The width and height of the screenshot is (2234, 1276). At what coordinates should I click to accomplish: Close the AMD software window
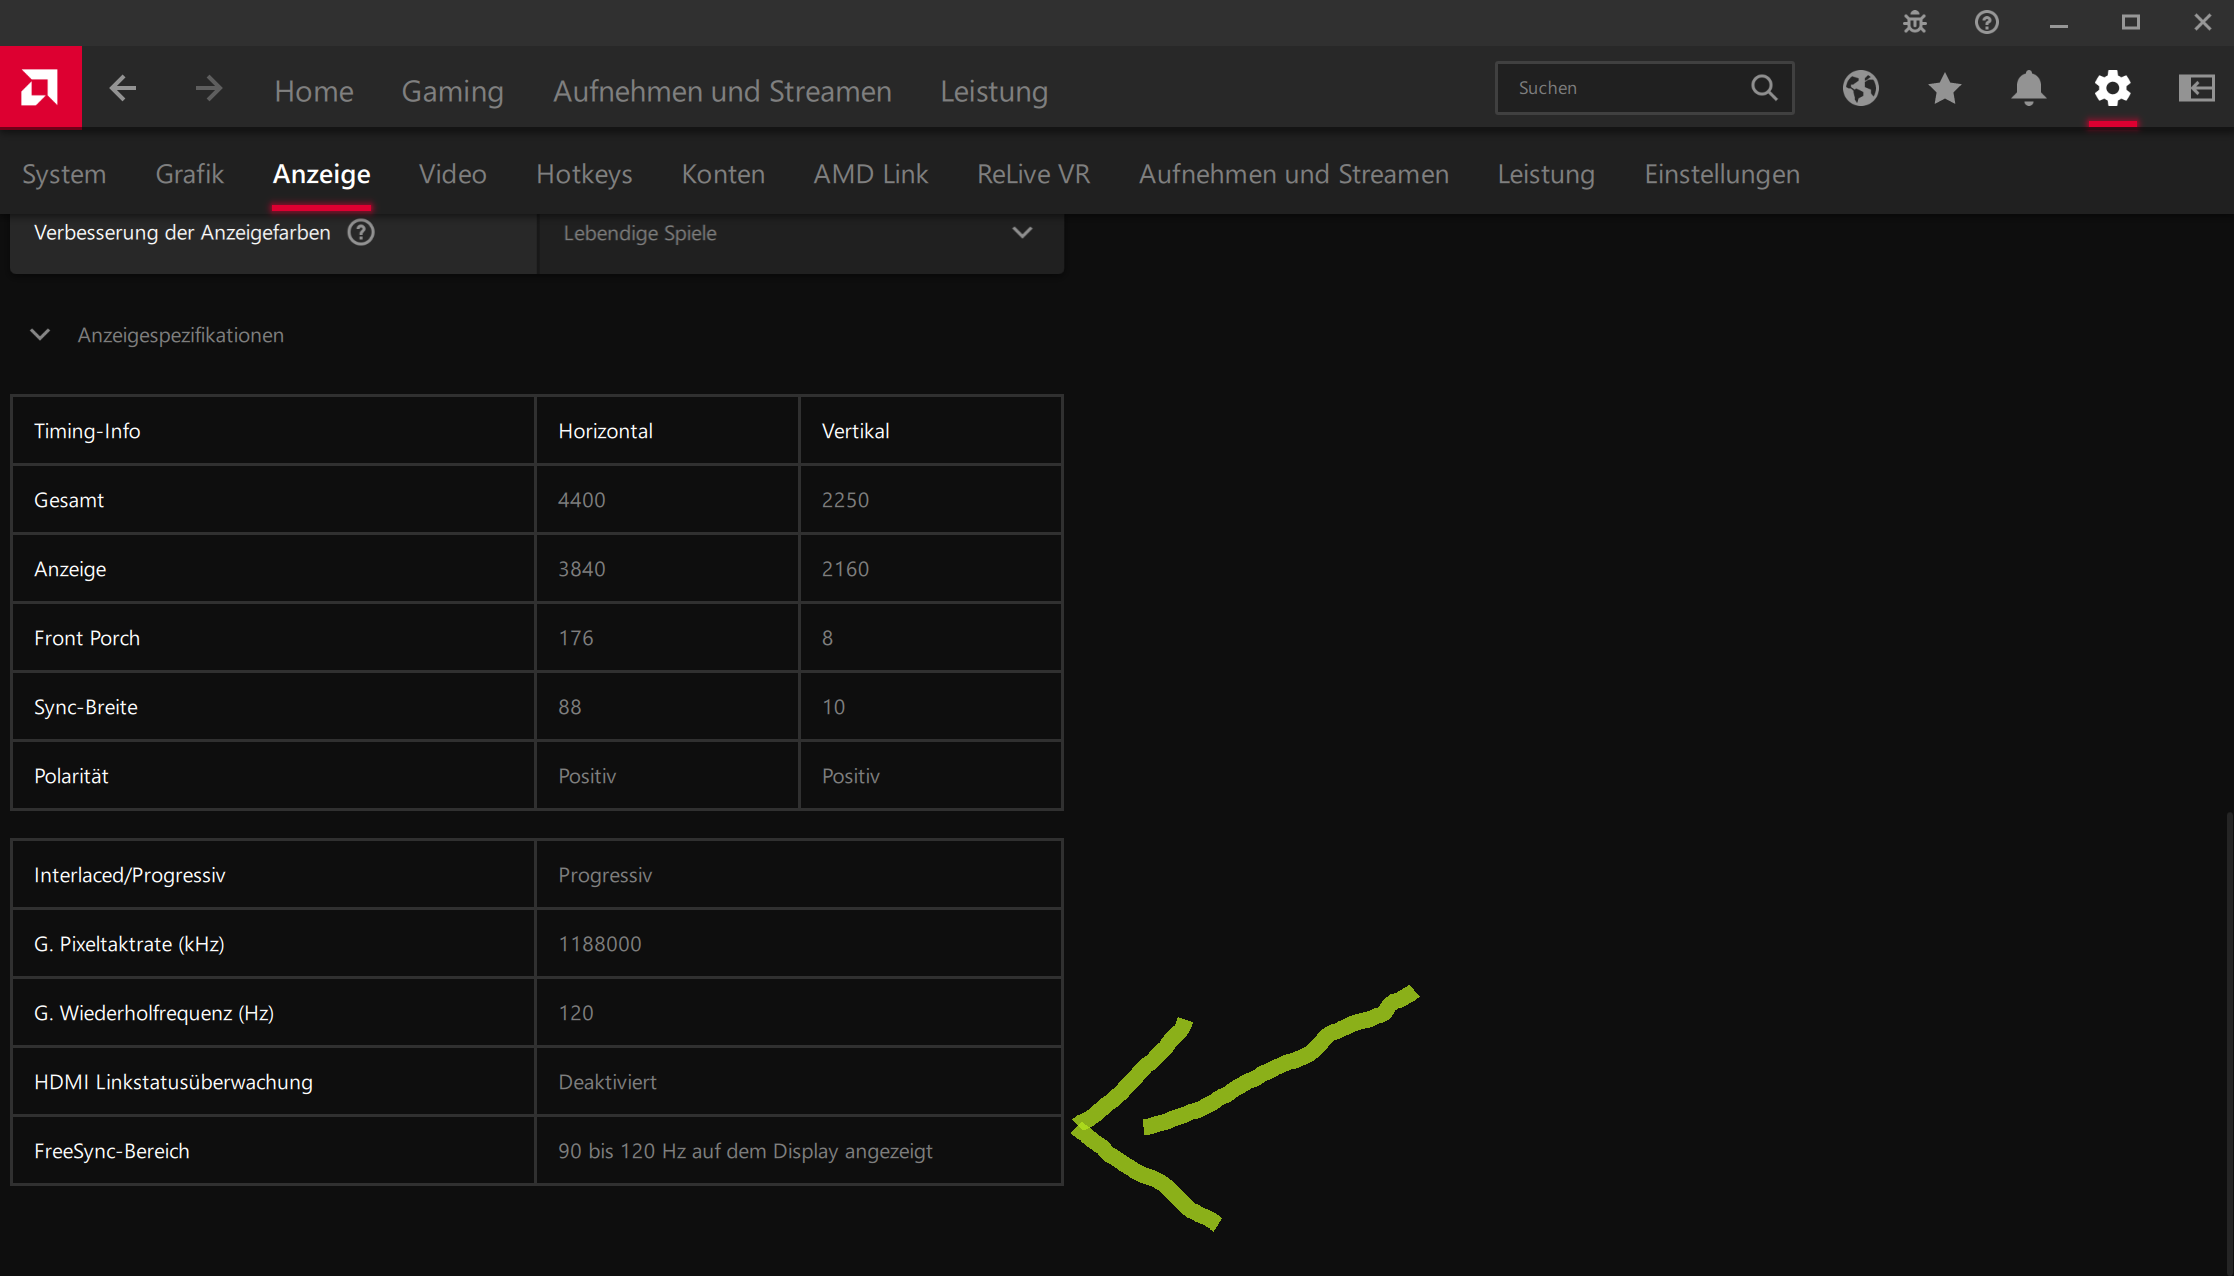[2203, 22]
